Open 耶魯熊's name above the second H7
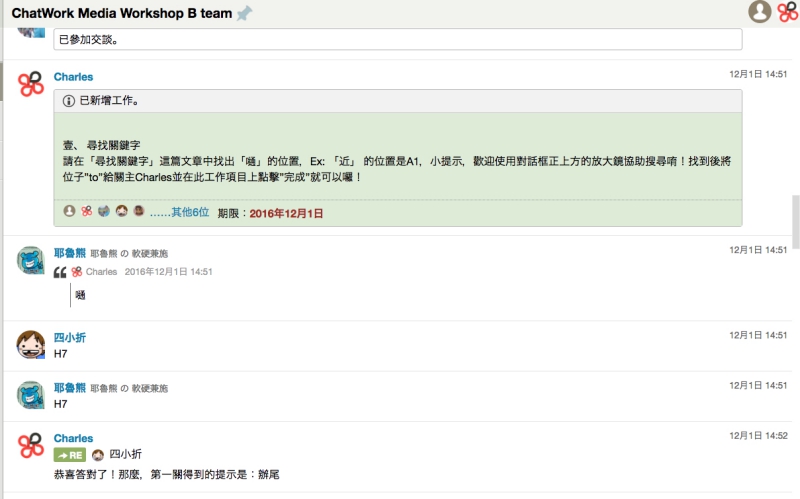 click(70, 388)
